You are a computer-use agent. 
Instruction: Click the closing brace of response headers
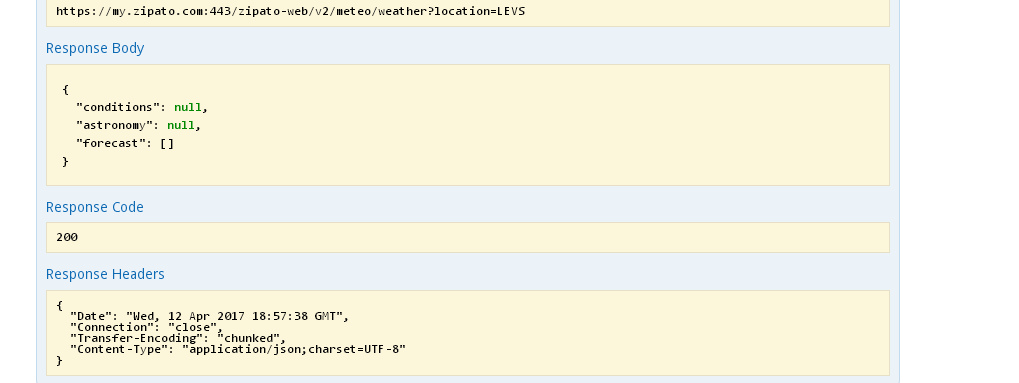click(60, 360)
